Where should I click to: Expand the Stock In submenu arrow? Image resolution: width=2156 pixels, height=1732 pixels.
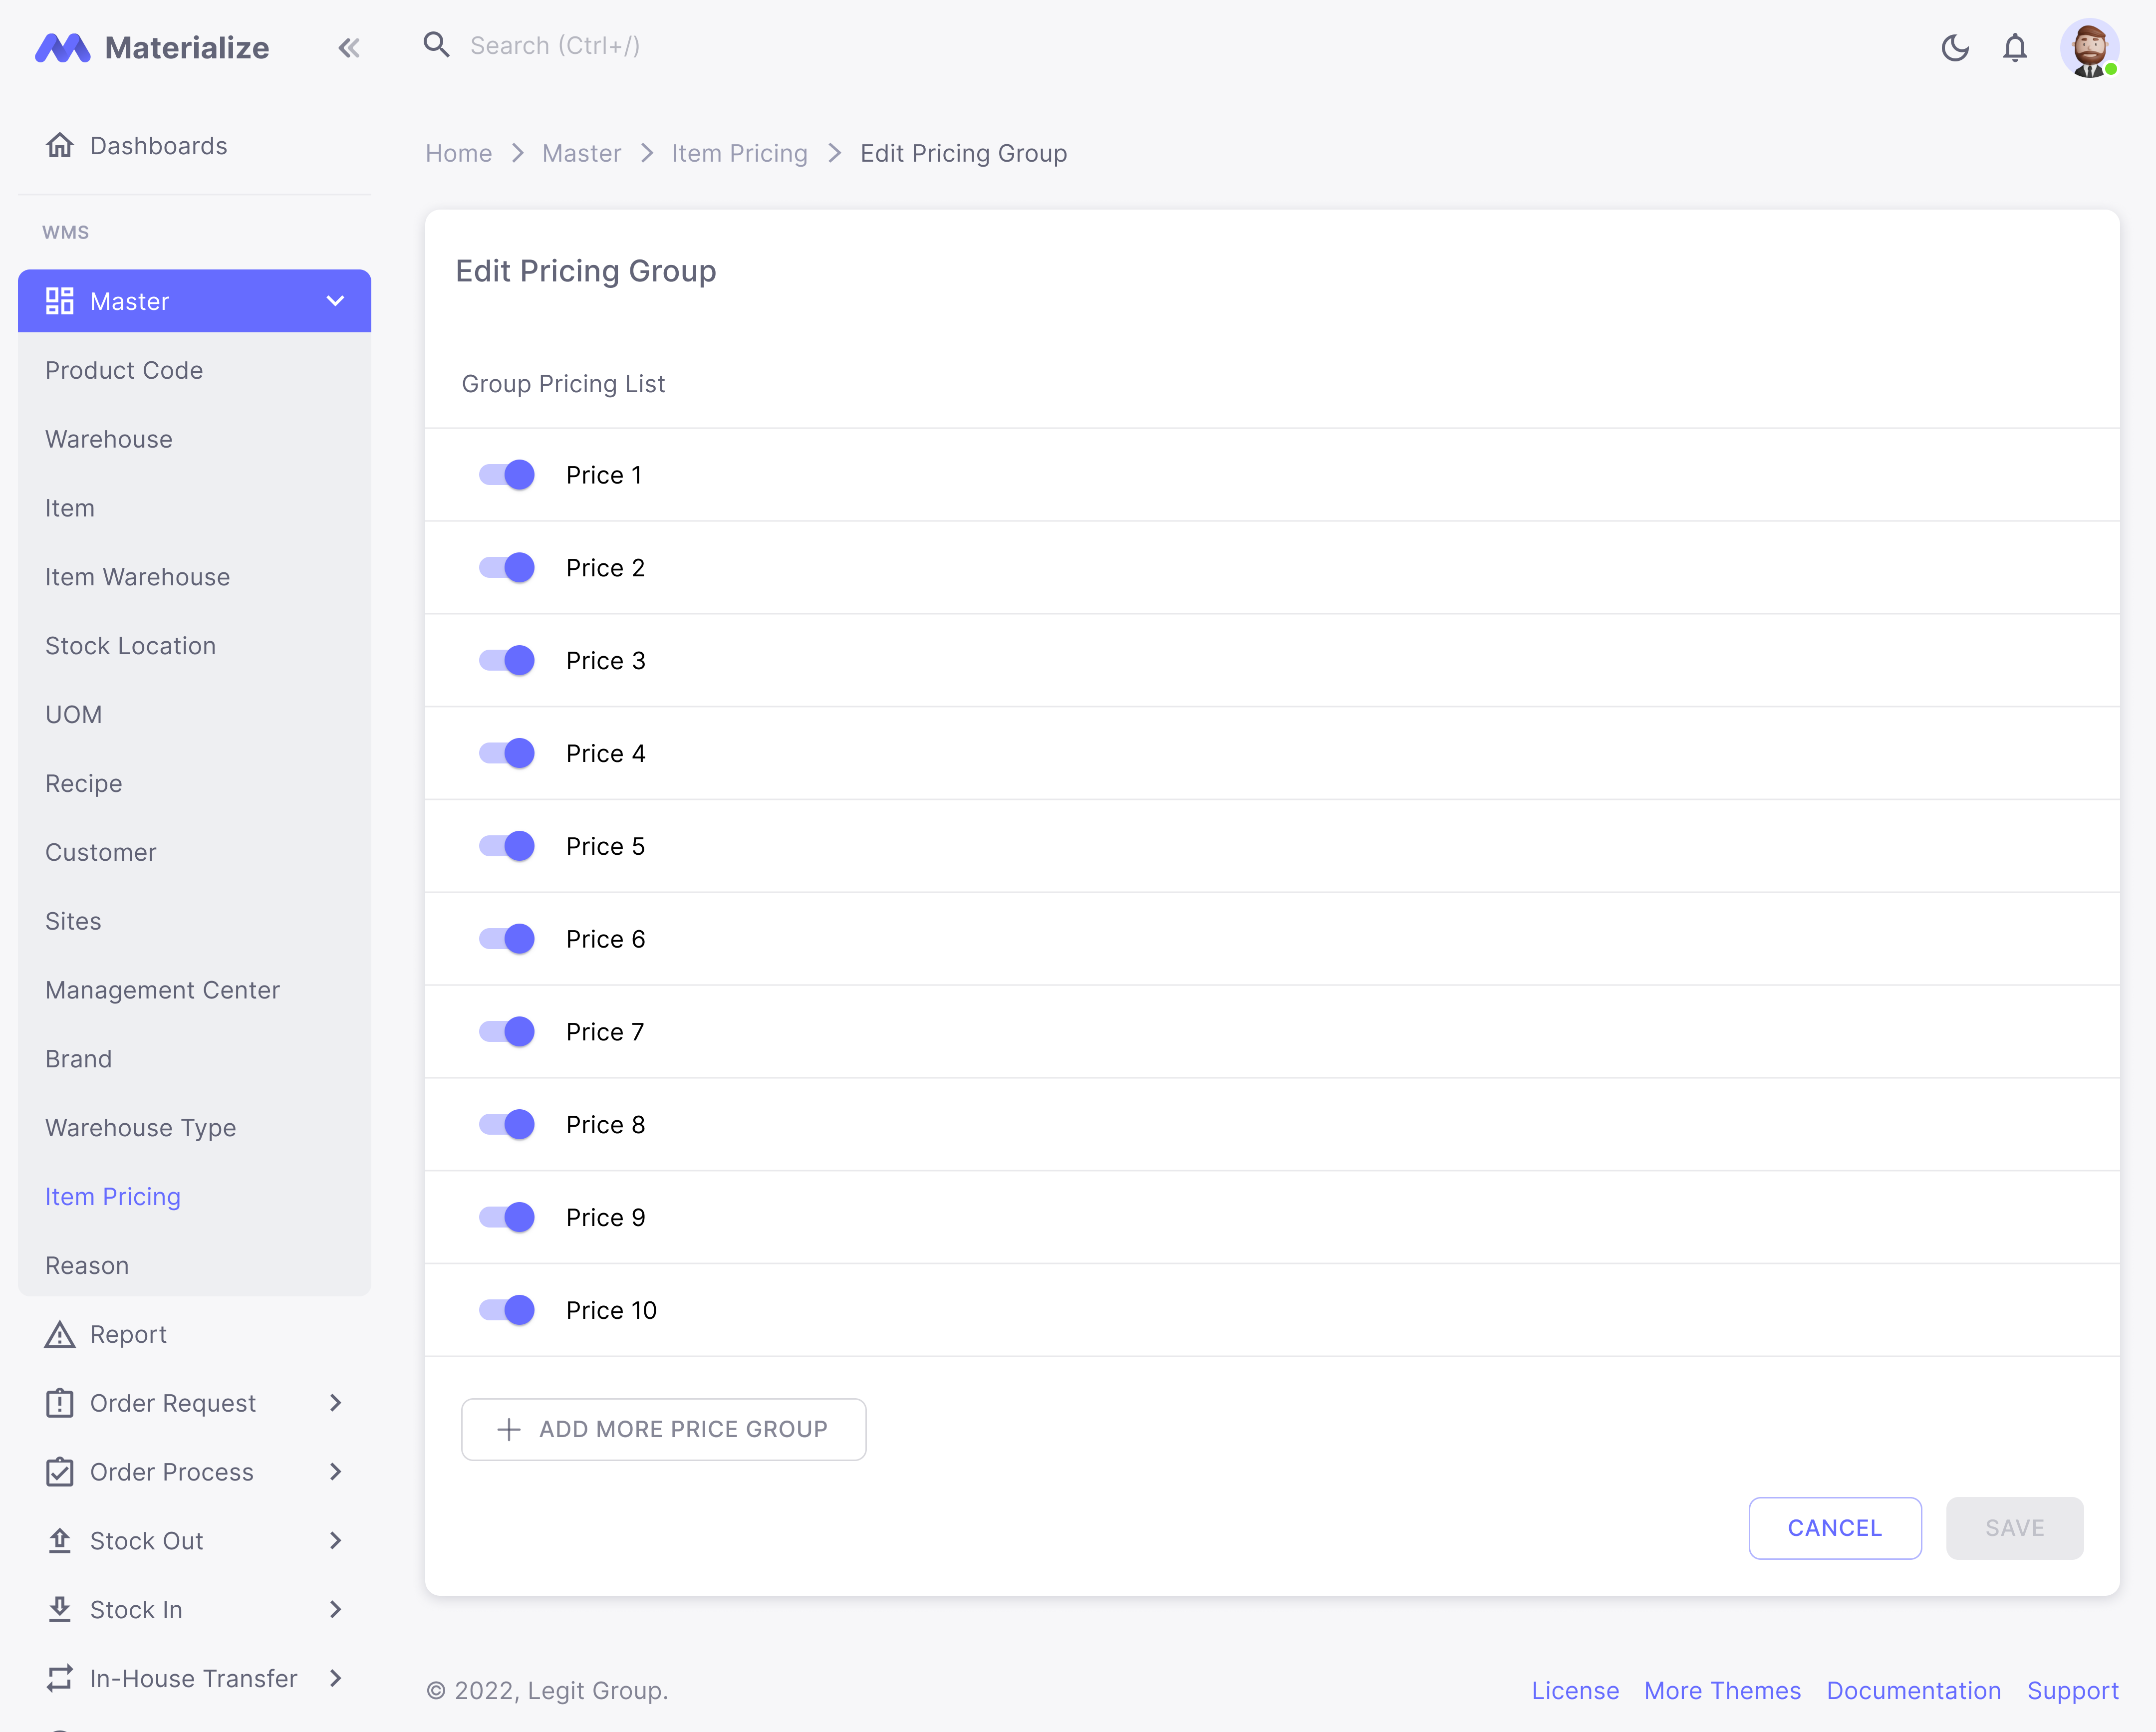coord(335,1610)
